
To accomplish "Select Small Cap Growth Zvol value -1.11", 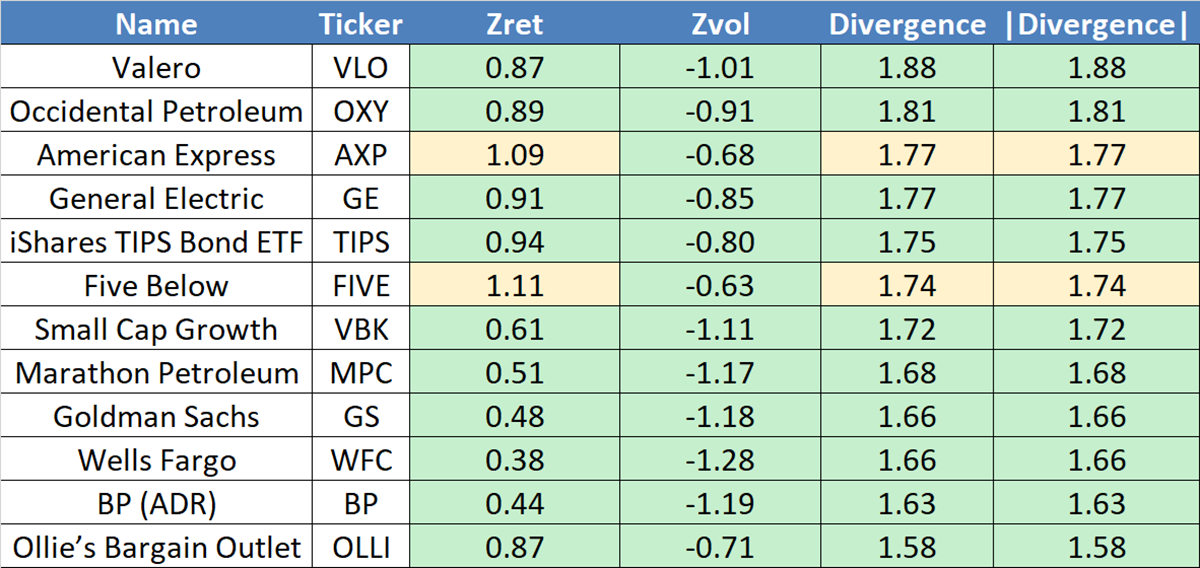I will 720,329.
